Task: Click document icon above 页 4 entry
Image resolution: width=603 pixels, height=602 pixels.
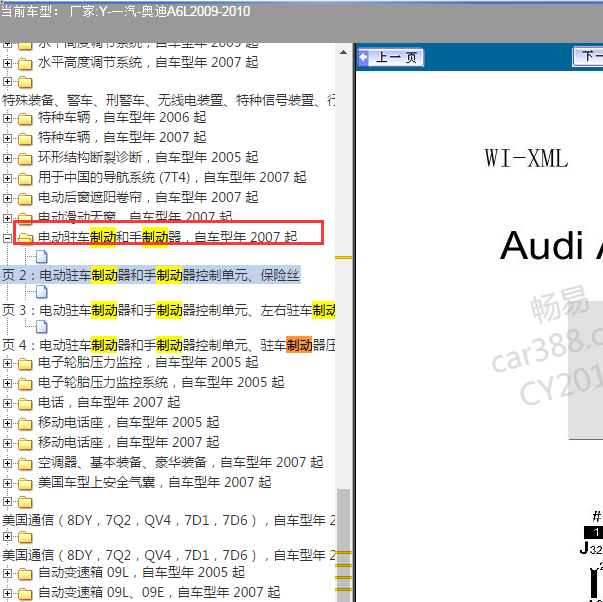Action: click(x=42, y=327)
